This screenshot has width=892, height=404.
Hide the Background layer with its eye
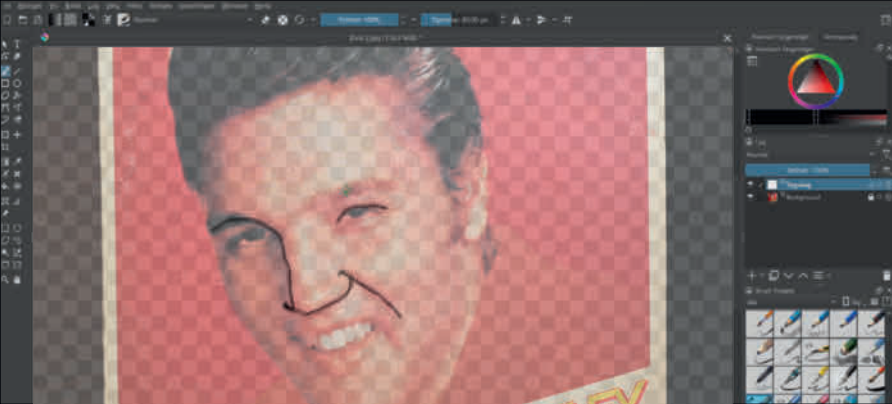coord(751,197)
